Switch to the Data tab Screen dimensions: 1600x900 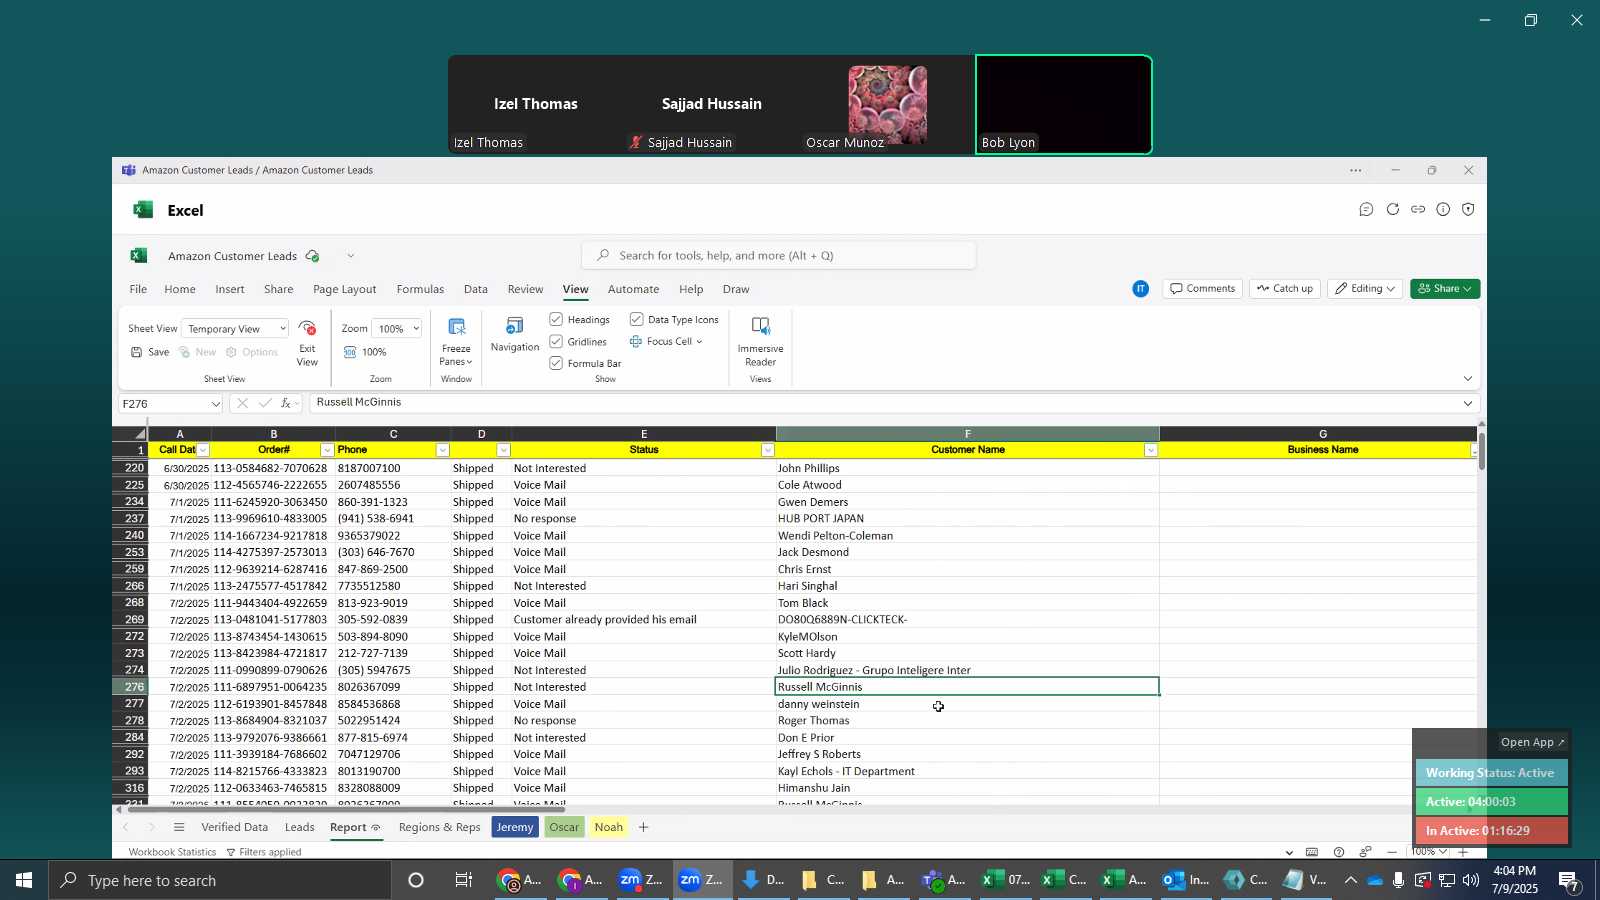[x=476, y=289]
